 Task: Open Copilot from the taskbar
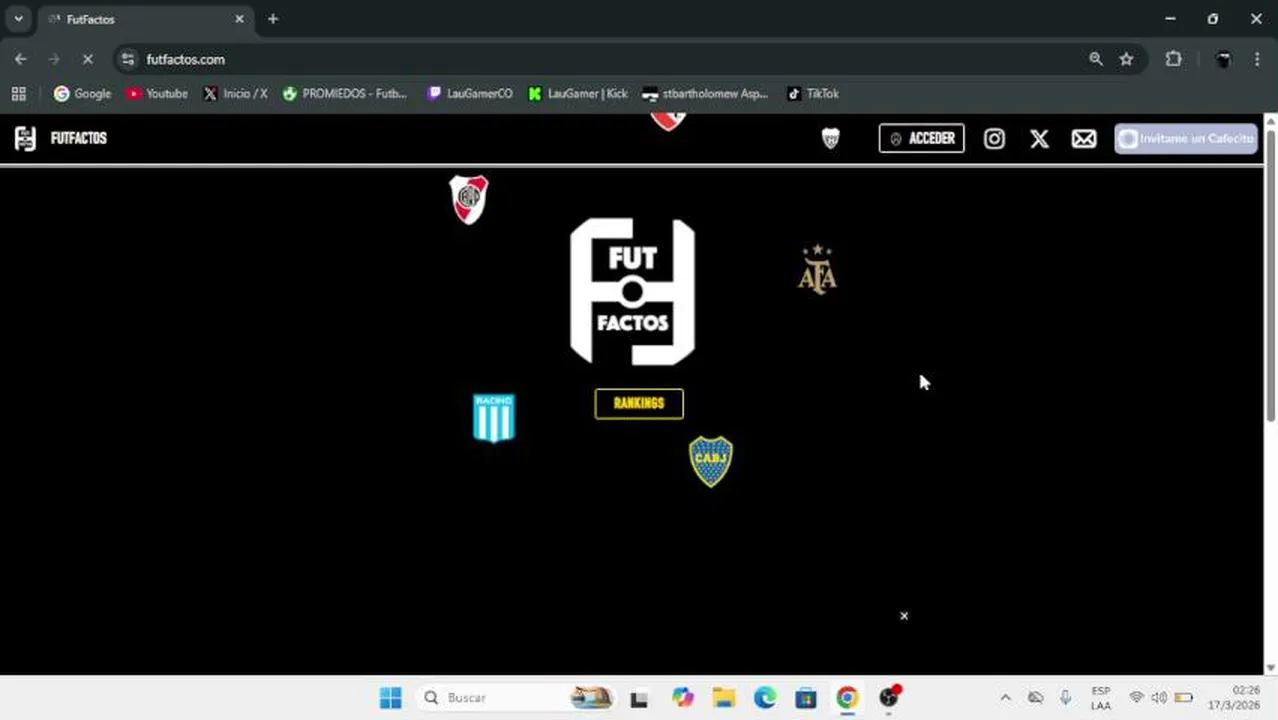click(x=682, y=698)
